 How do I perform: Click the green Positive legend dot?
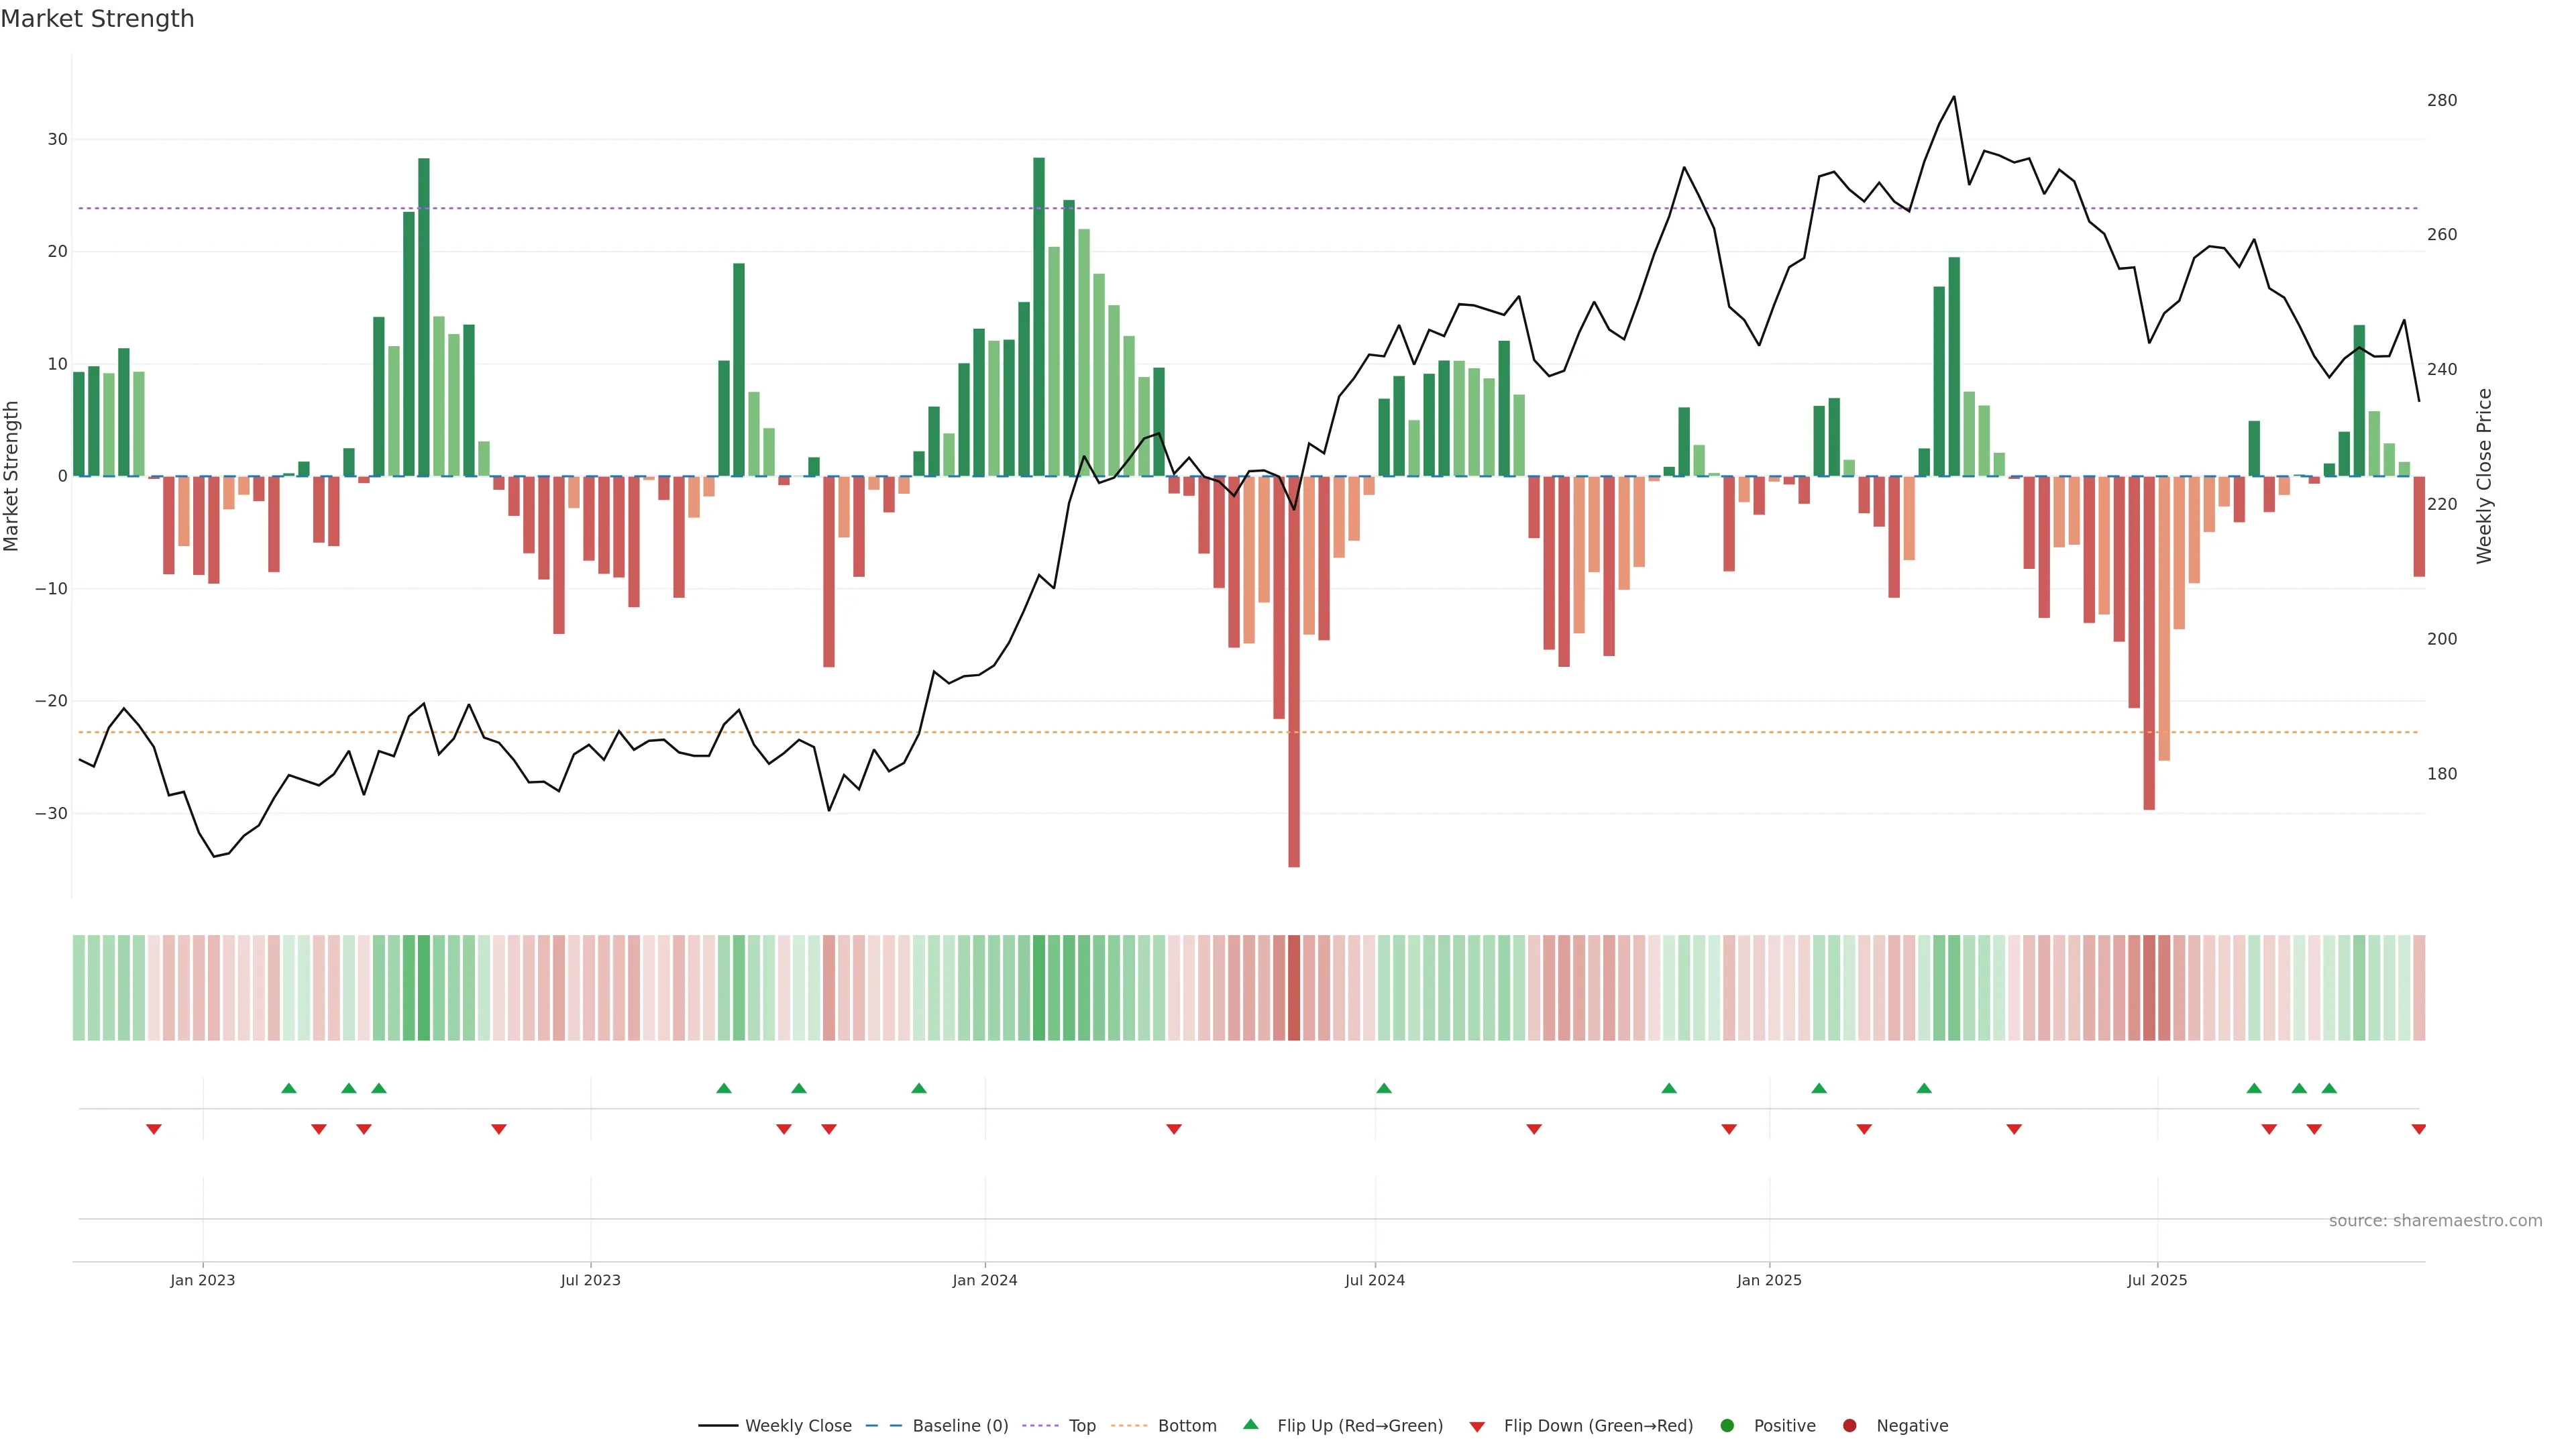tap(1727, 1425)
